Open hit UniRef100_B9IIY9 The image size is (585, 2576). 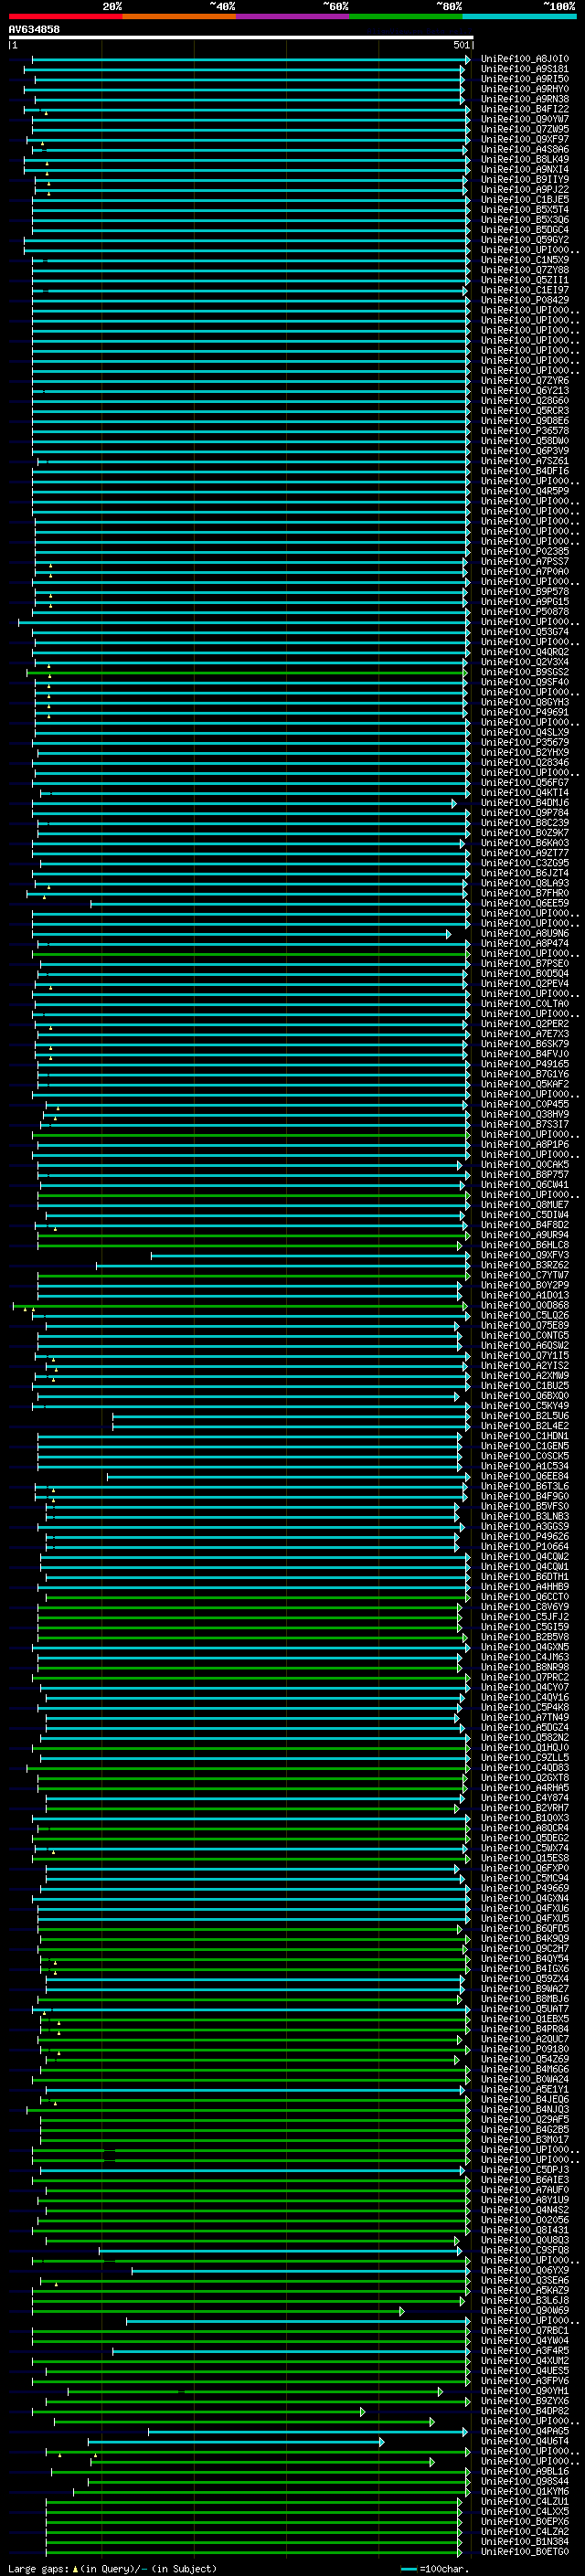[525, 179]
